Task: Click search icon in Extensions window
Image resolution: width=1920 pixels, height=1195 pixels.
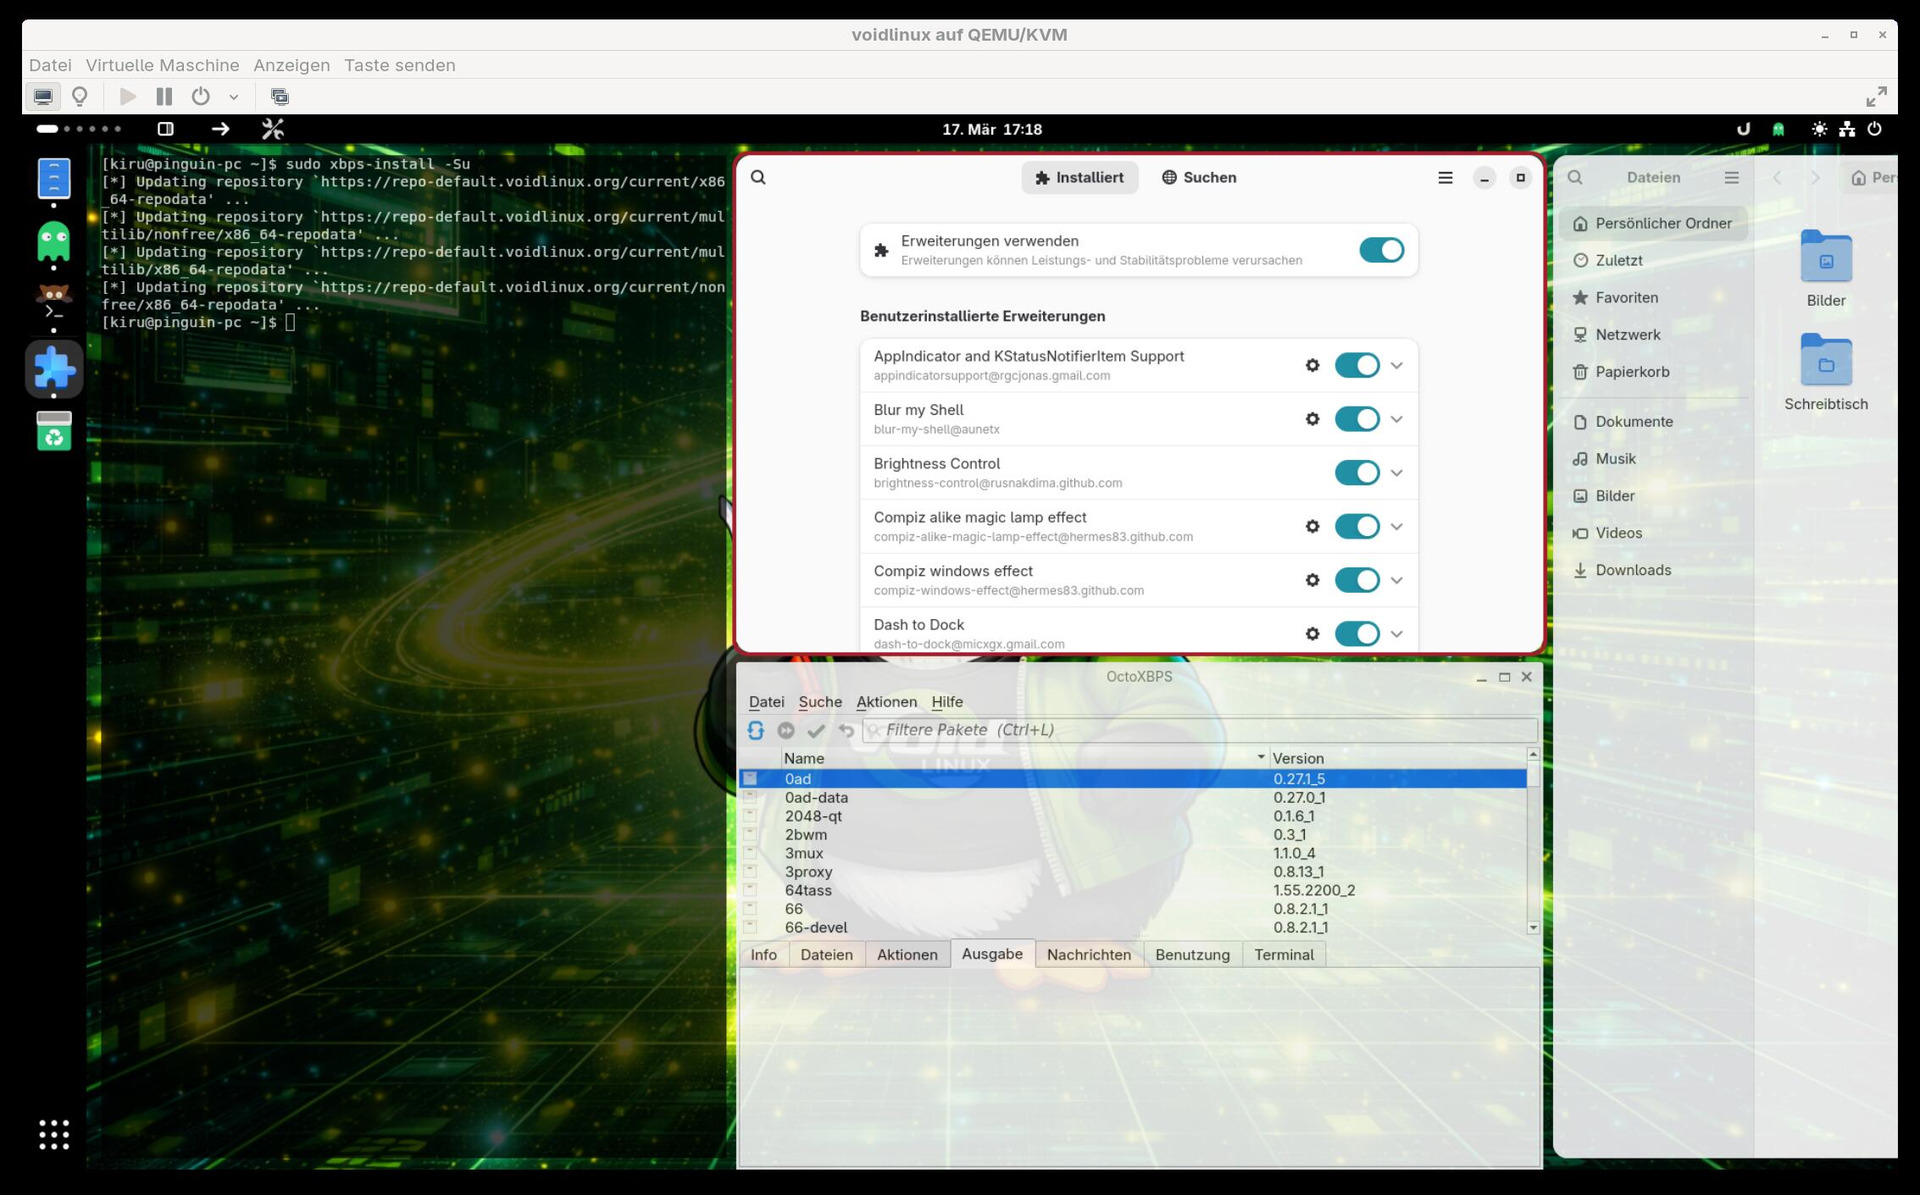Action: tap(758, 177)
